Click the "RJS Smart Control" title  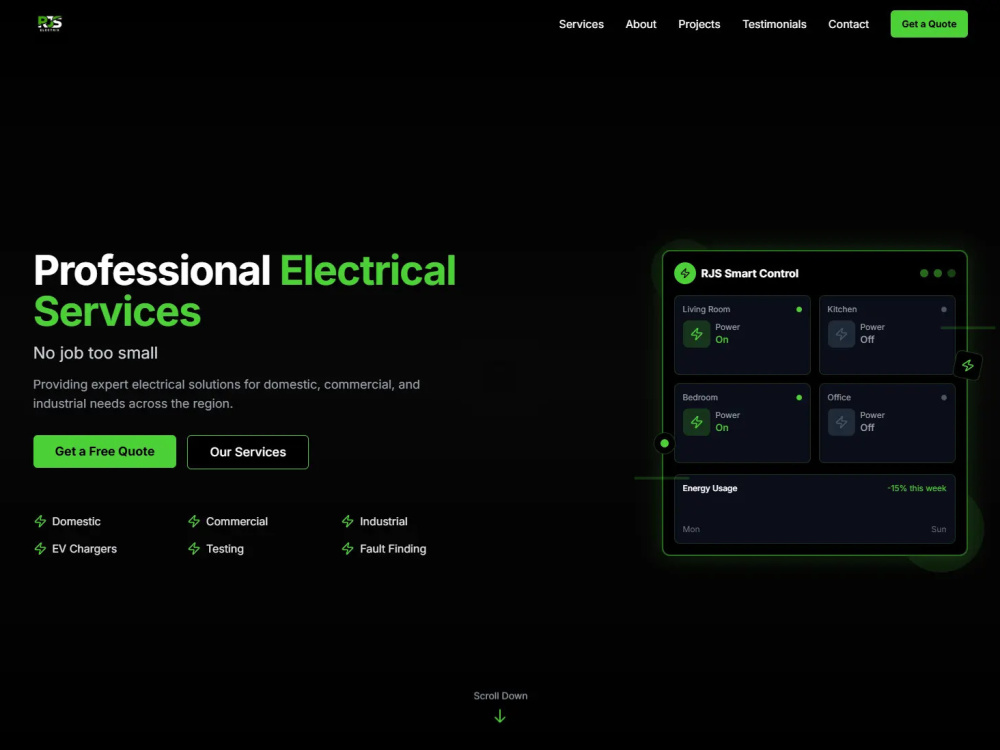(749, 274)
